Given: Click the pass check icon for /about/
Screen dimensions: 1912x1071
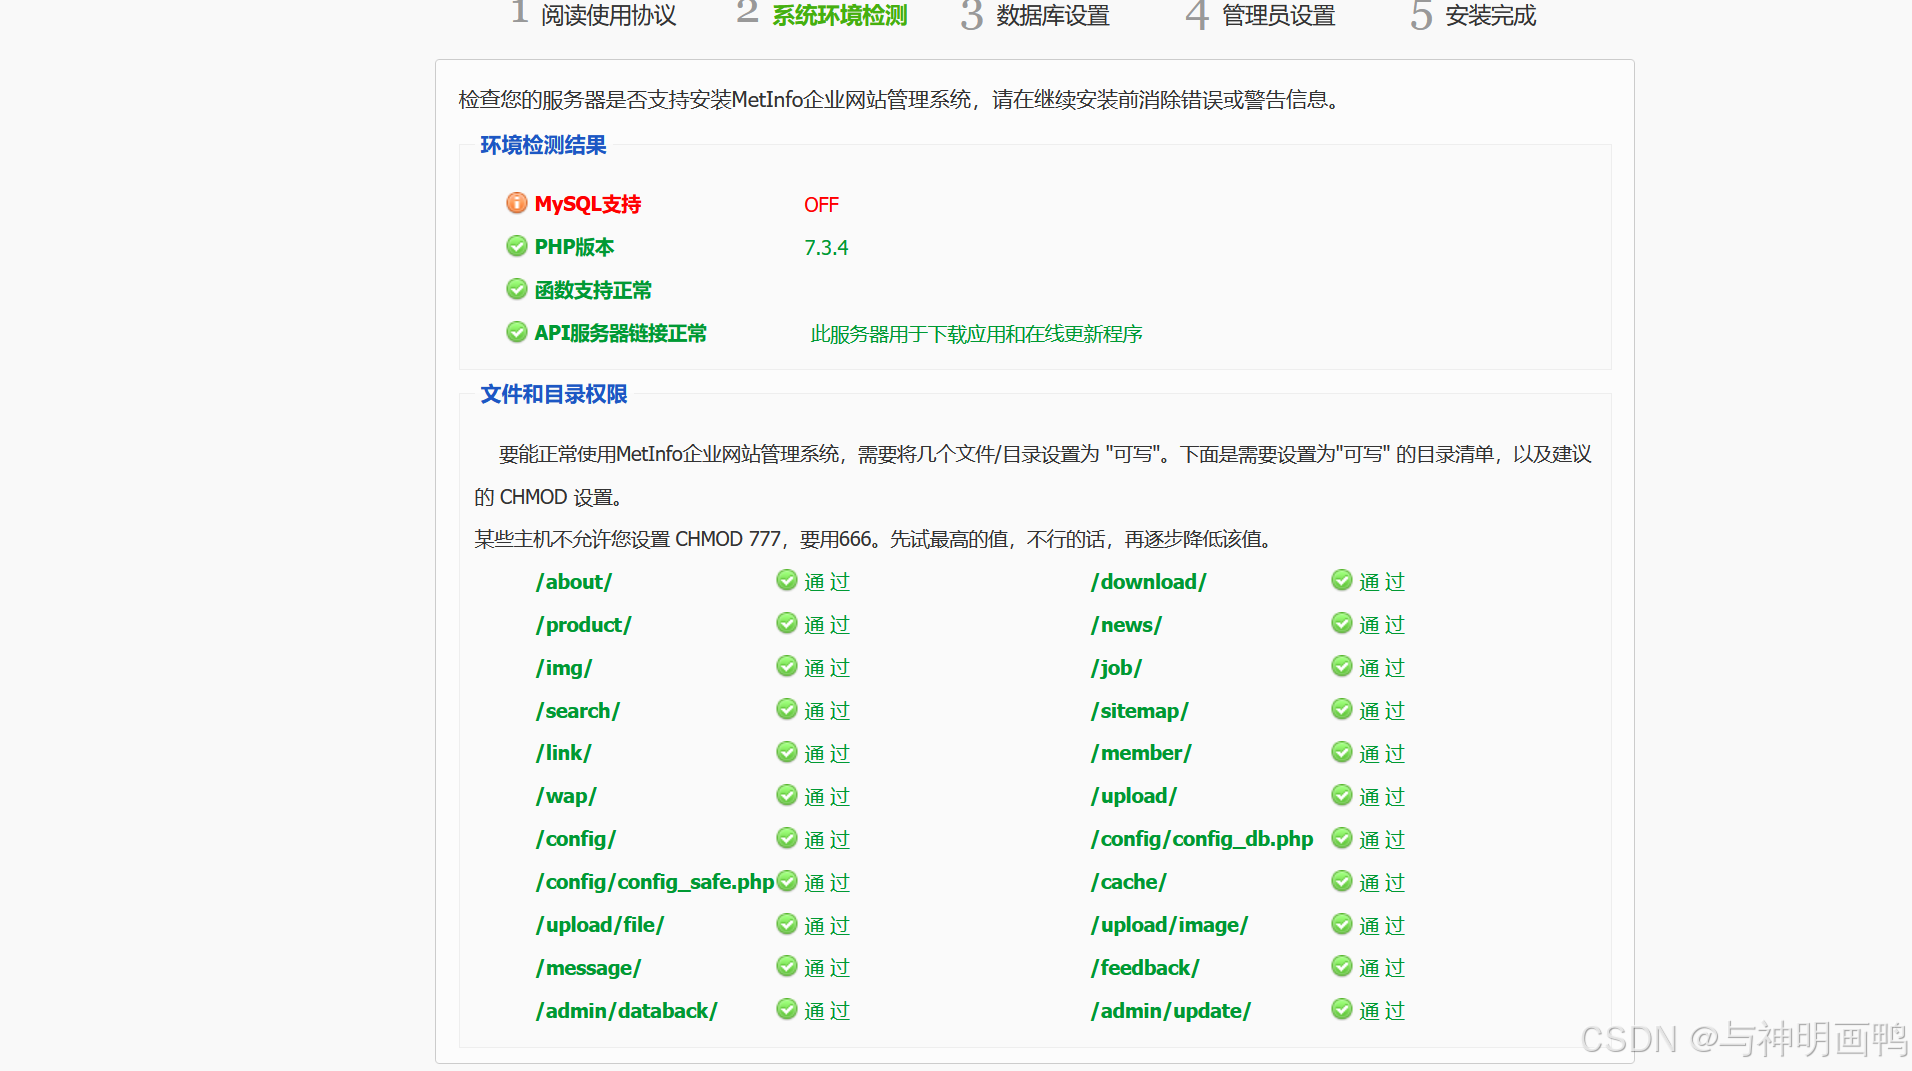Looking at the screenshot, I should 787,580.
